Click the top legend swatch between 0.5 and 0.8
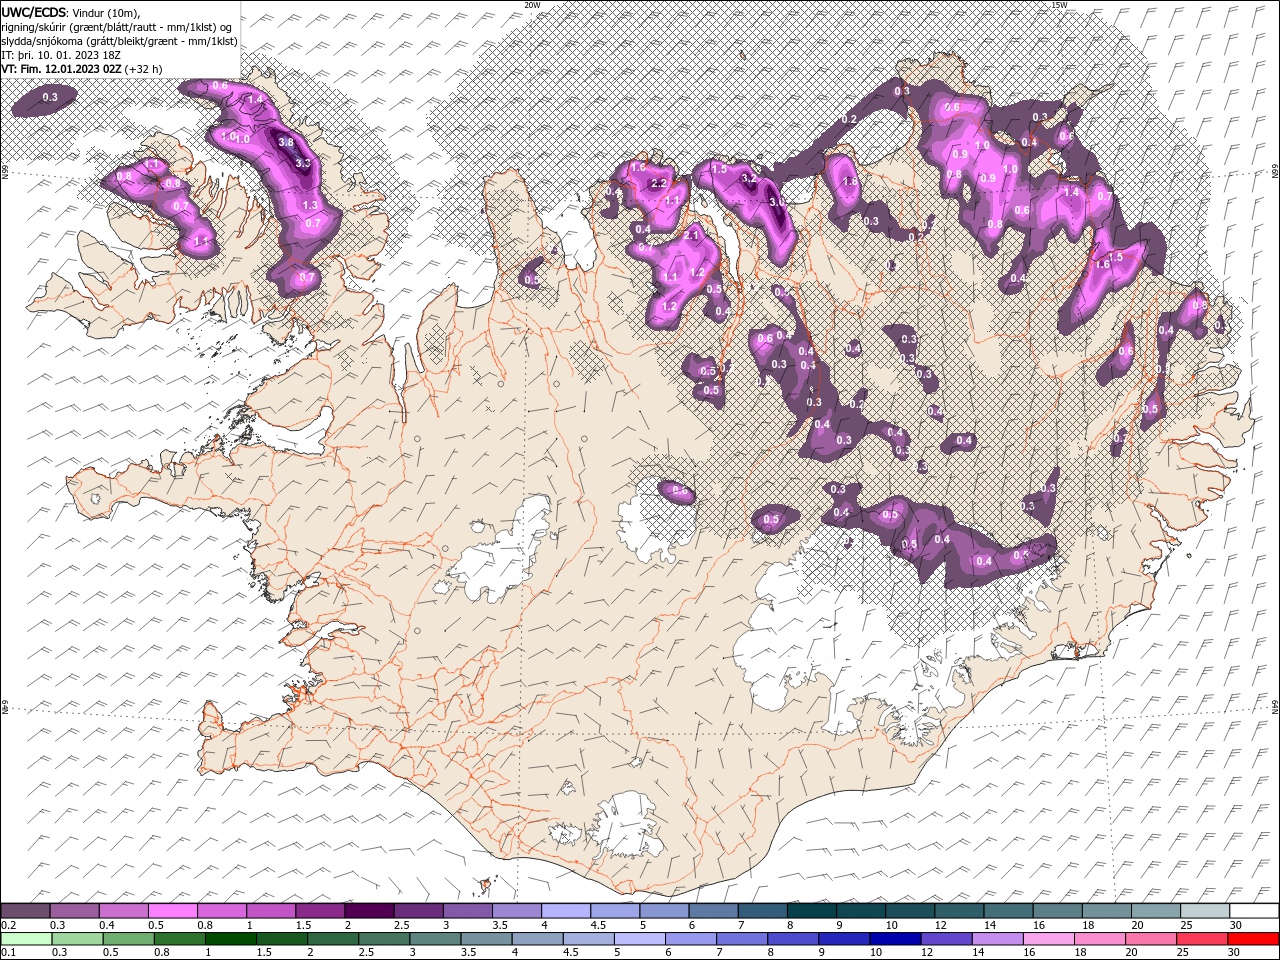The height and width of the screenshot is (960, 1280). pos(172,911)
